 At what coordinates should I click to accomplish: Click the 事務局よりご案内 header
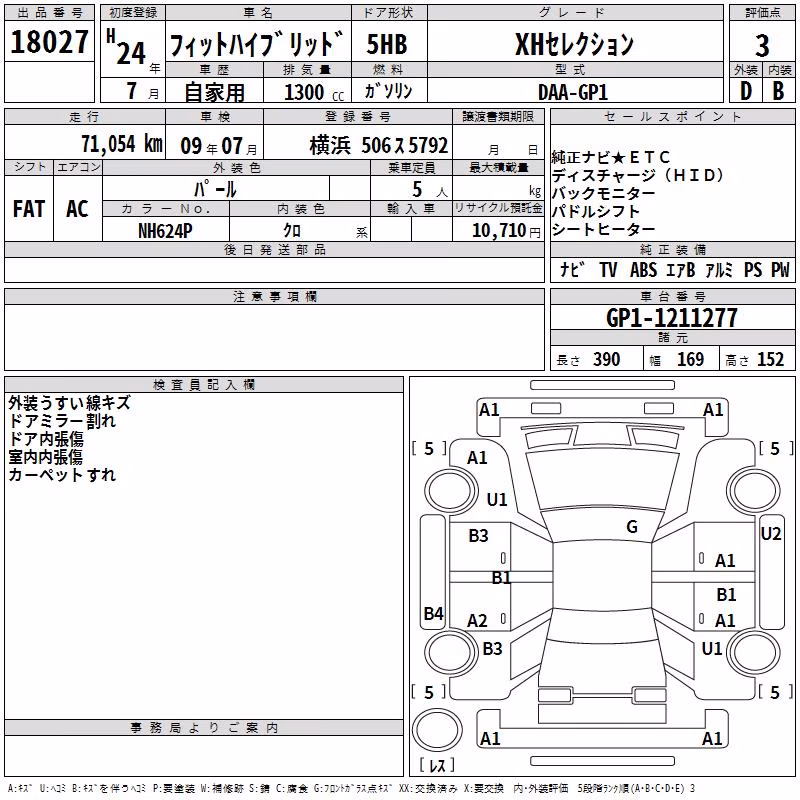click(204, 728)
